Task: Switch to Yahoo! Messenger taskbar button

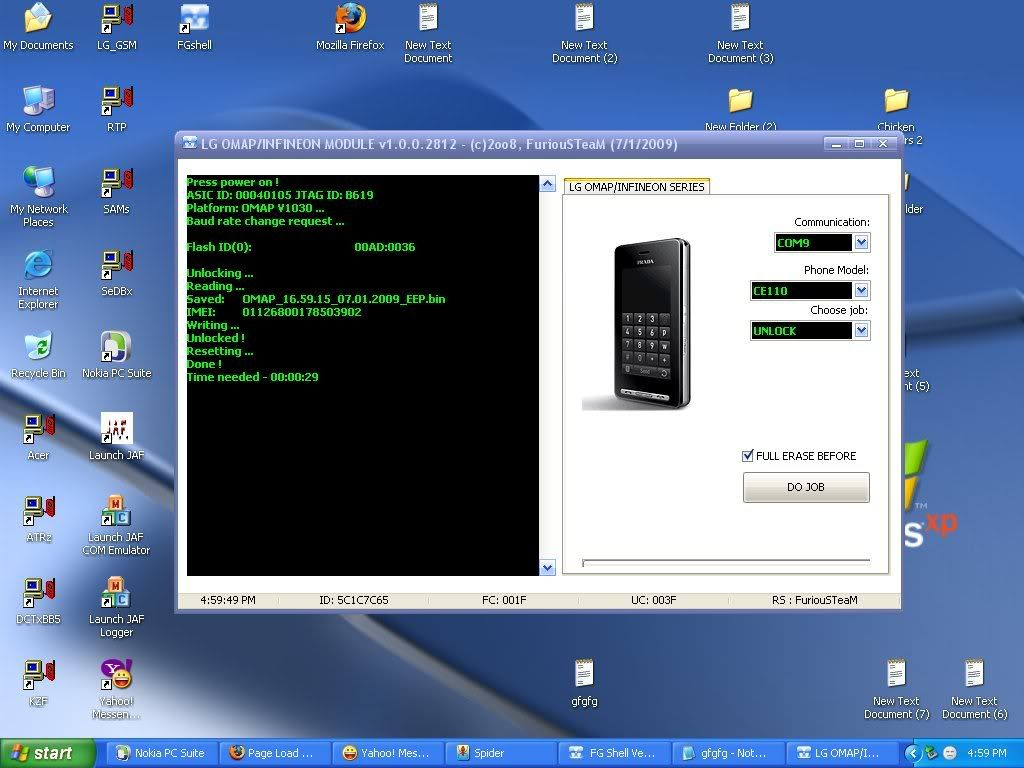Action: tap(388, 753)
